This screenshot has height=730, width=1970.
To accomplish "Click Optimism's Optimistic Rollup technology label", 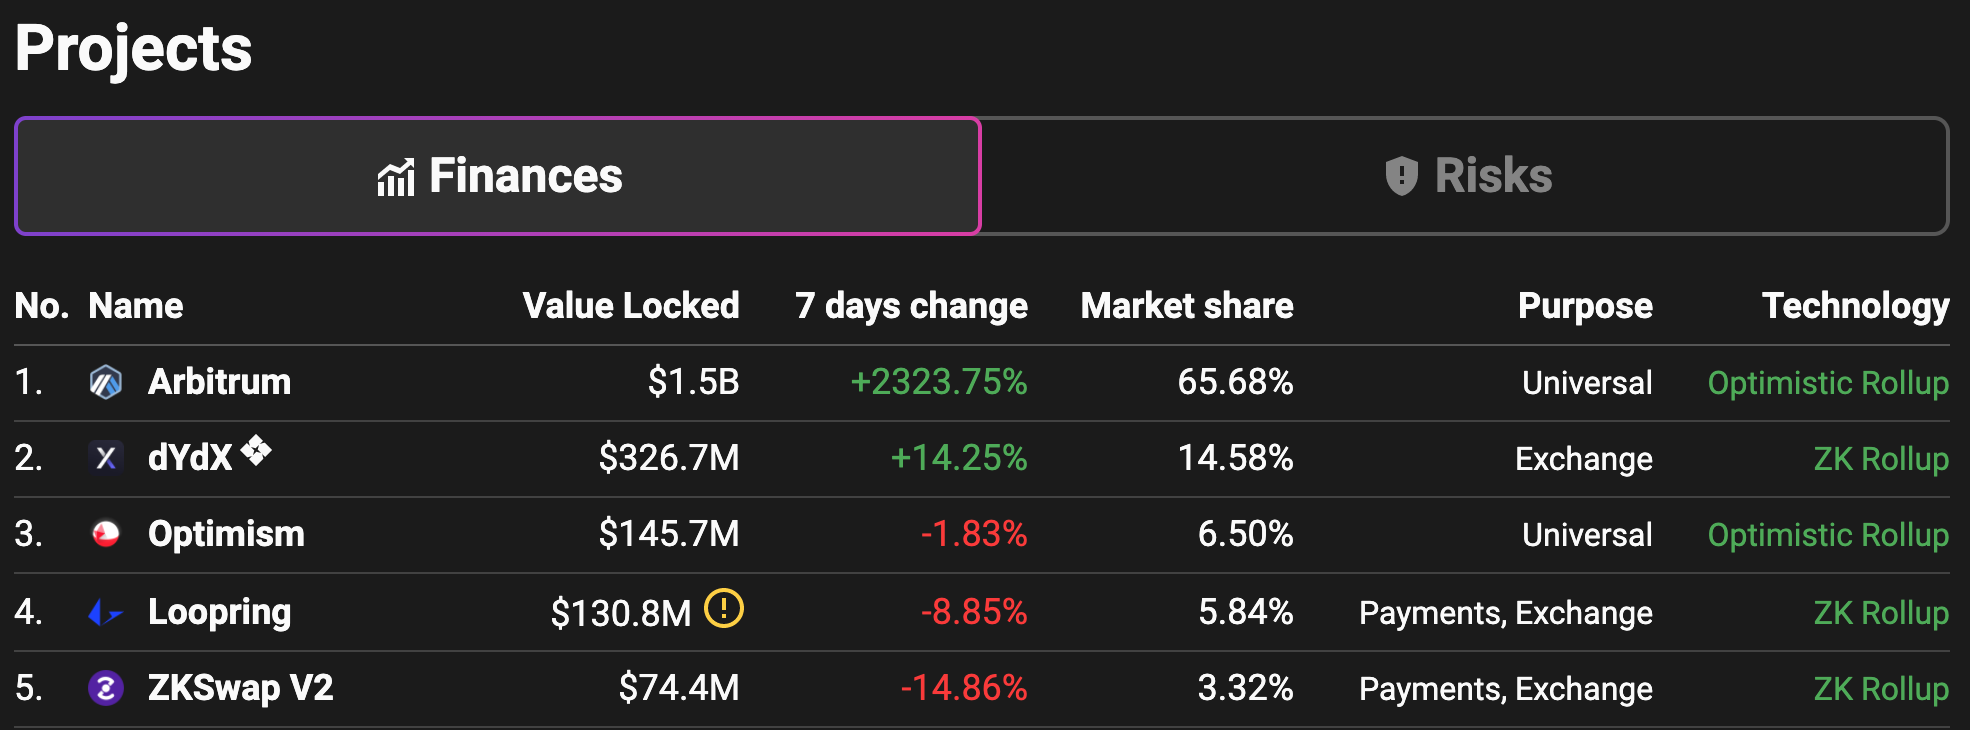I will click(x=1828, y=534).
